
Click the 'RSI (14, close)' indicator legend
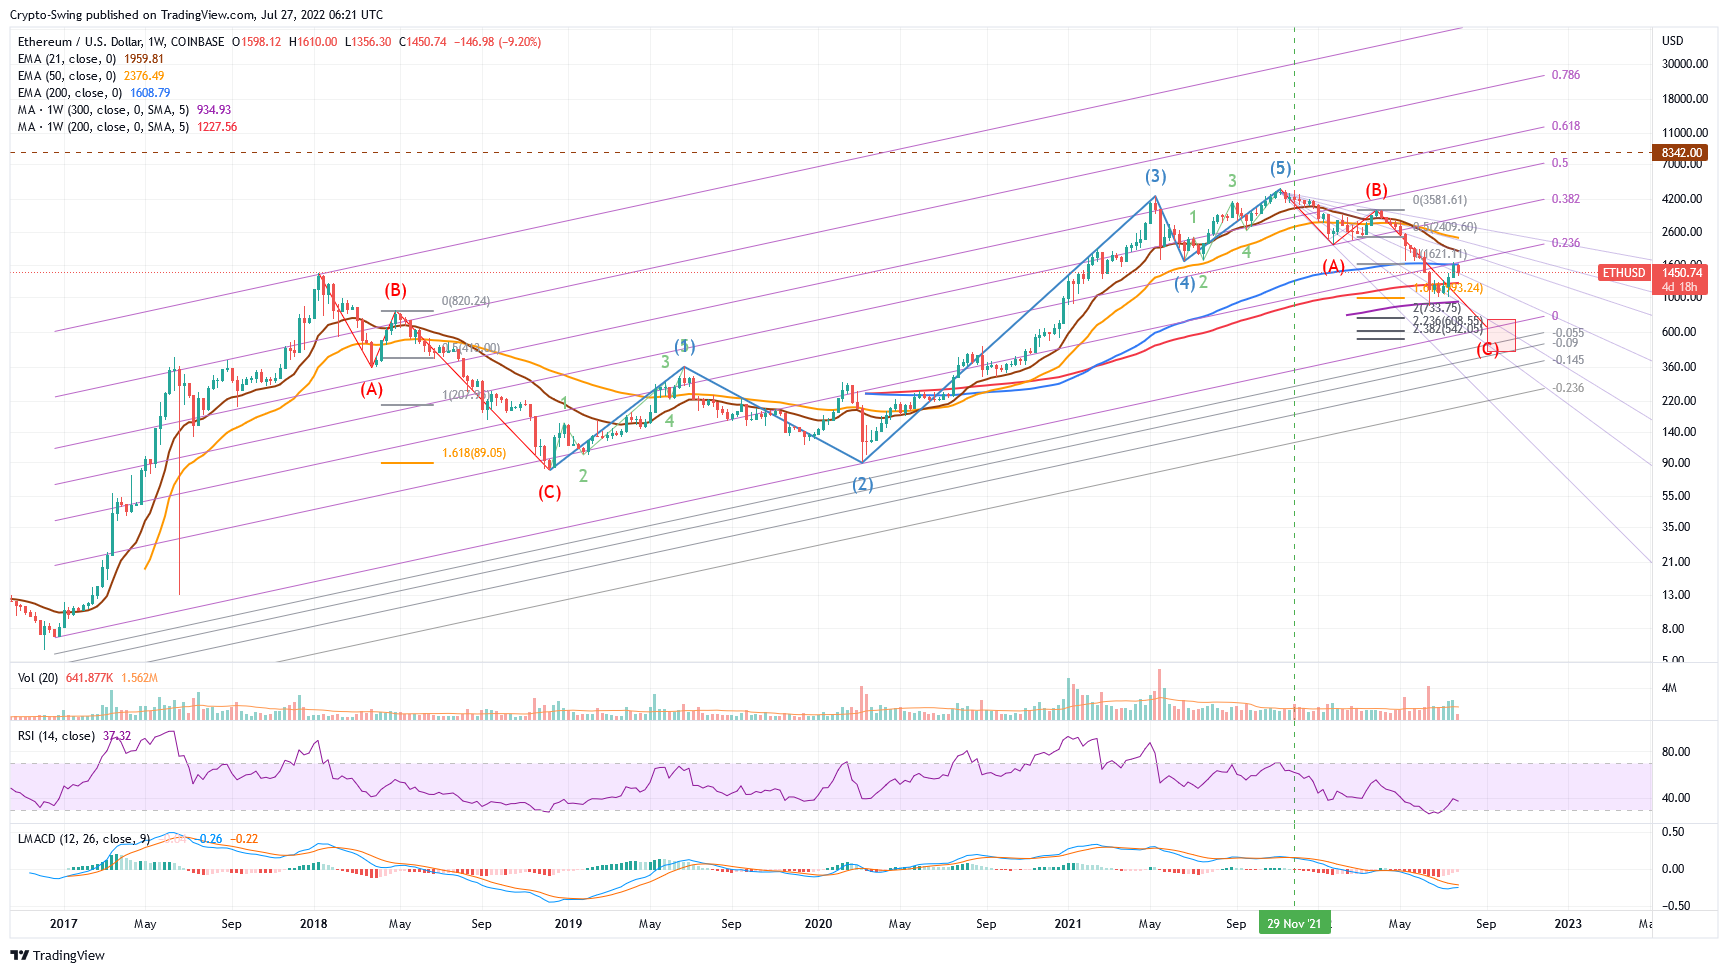57,736
